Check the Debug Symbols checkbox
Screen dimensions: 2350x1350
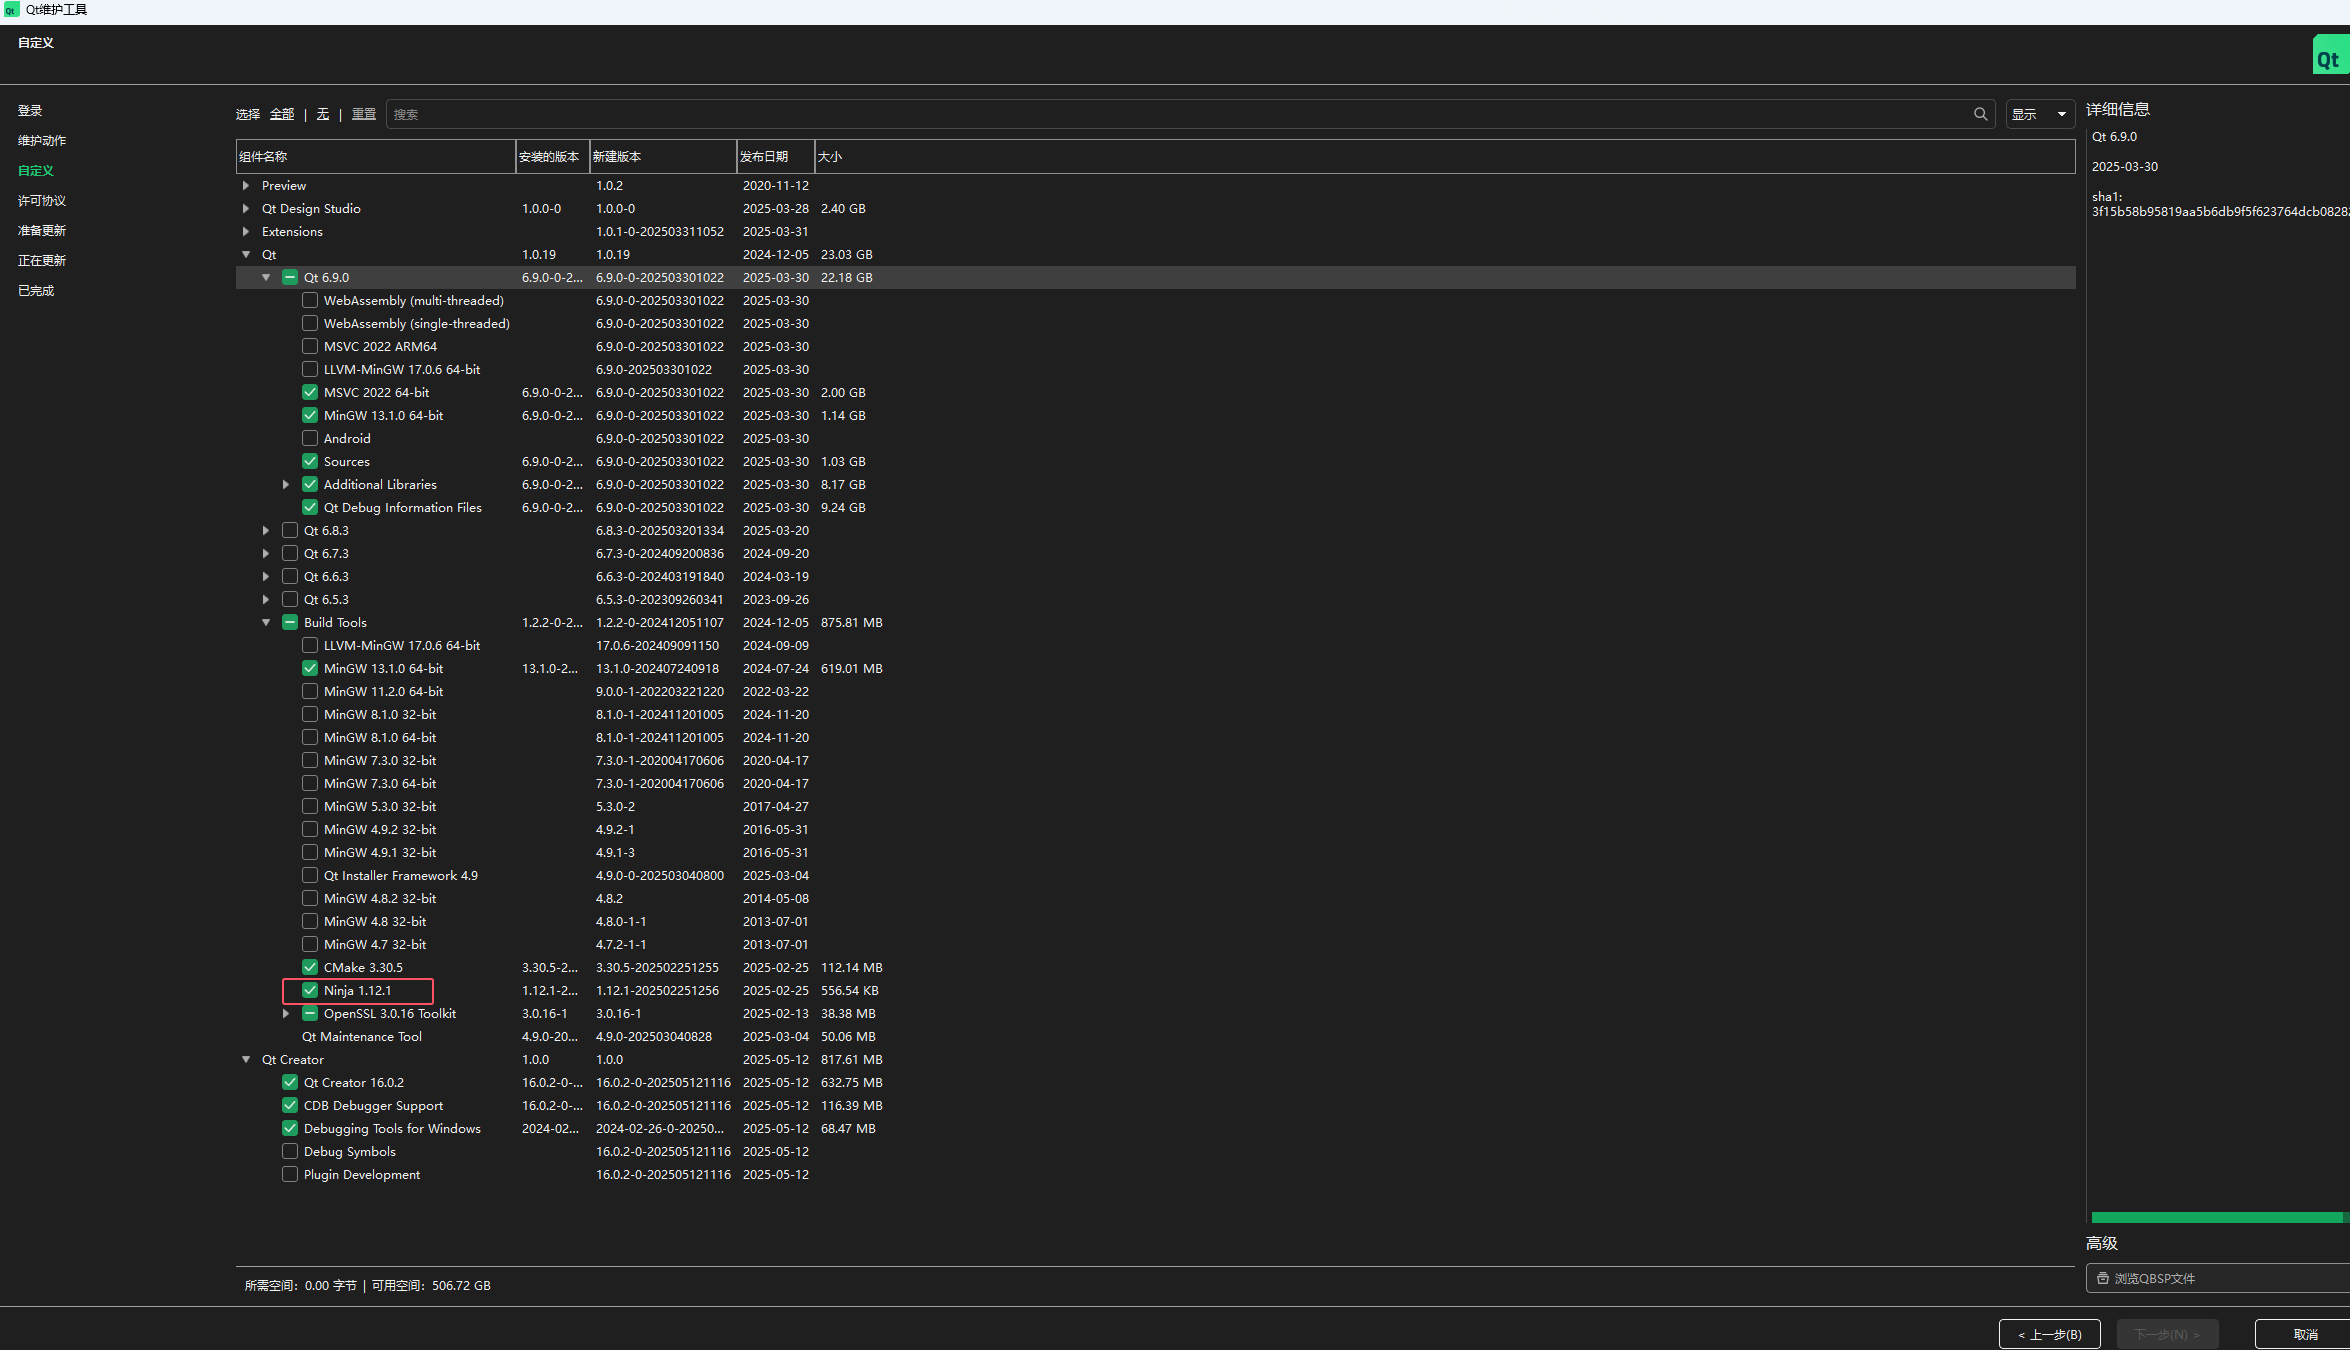click(x=290, y=1152)
